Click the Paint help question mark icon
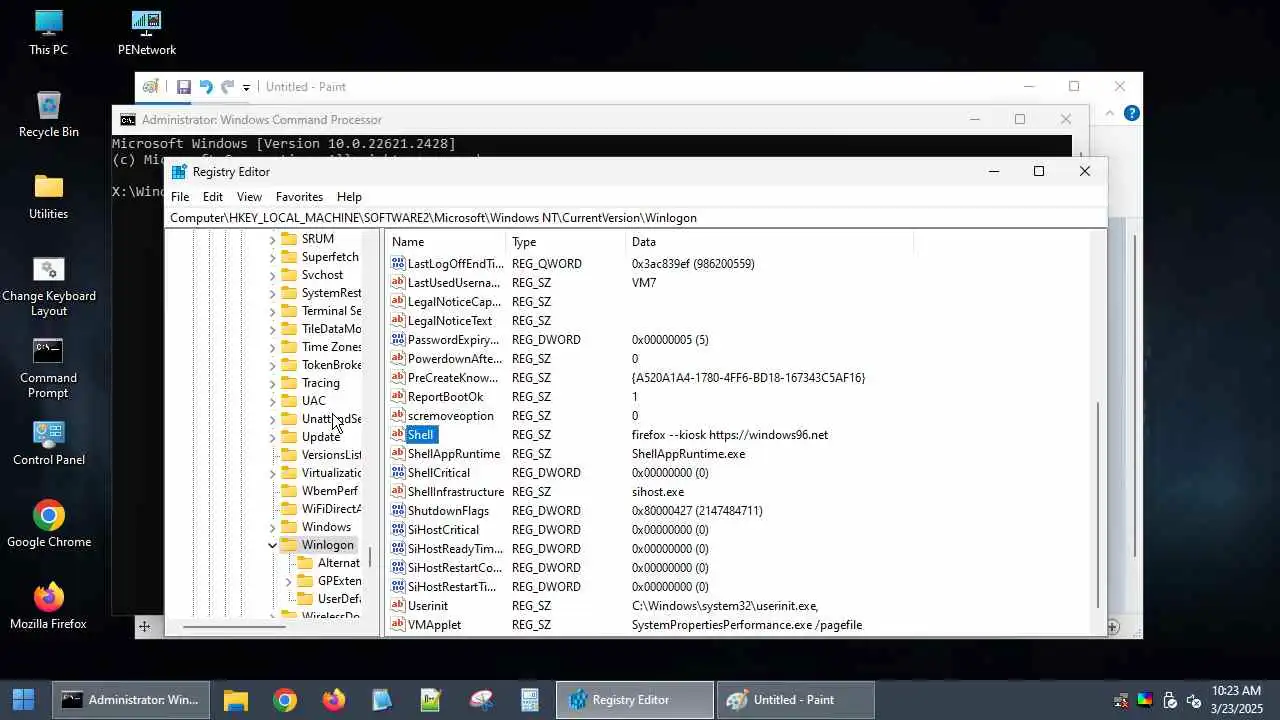The image size is (1280, 720). [x=1131, y=113]
